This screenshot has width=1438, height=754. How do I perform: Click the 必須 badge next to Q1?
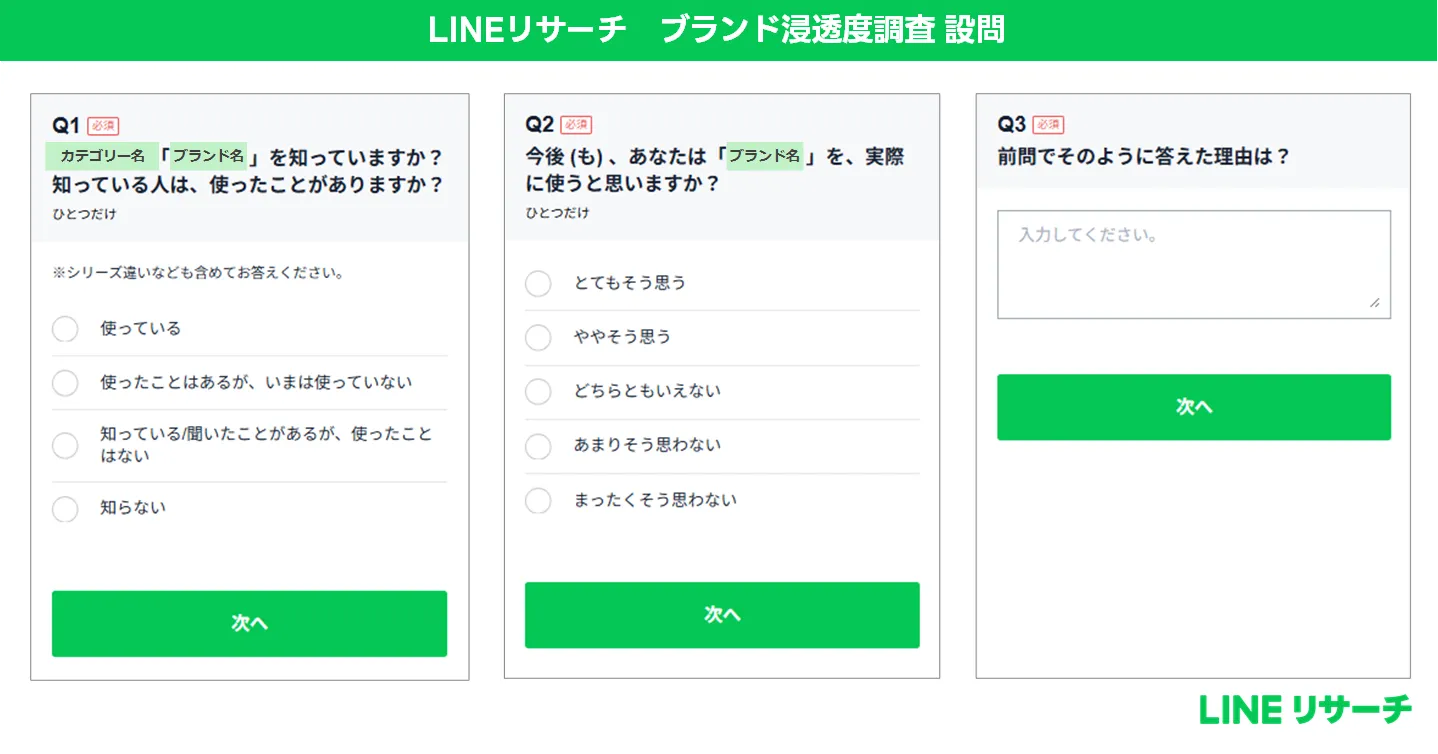(x=103, y=125)
